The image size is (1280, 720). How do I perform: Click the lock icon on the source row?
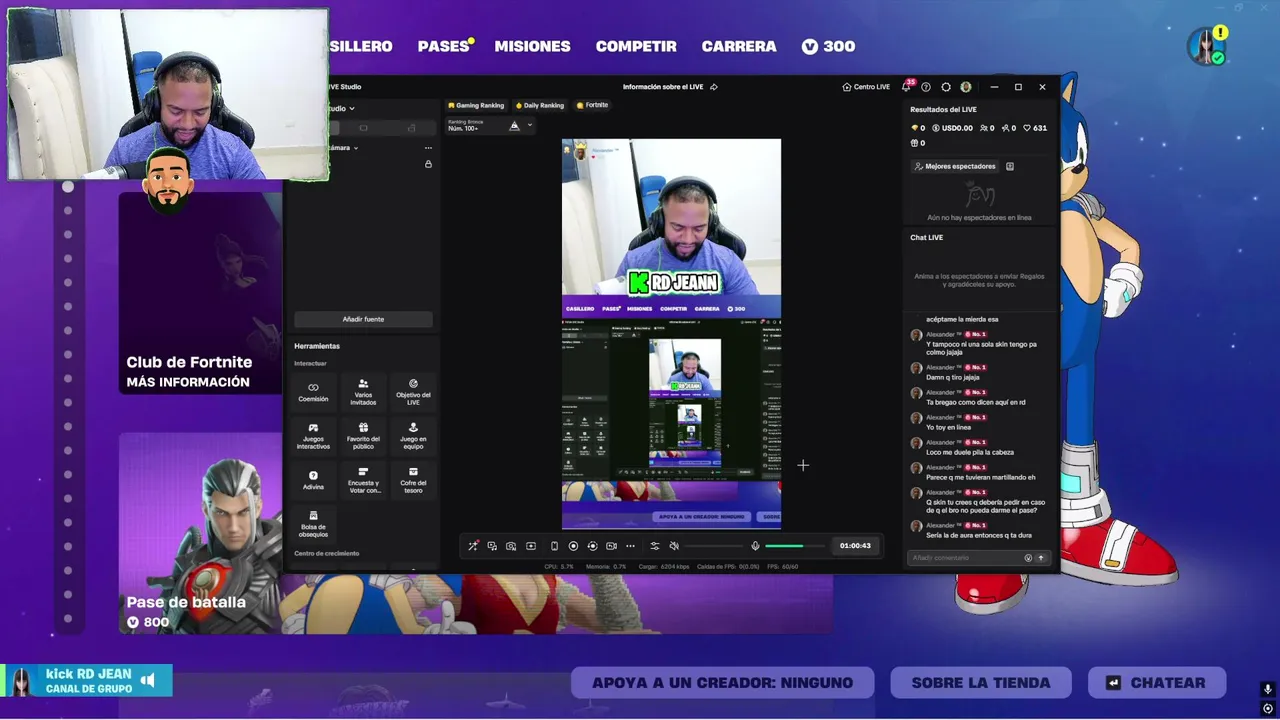pos(428,164)
